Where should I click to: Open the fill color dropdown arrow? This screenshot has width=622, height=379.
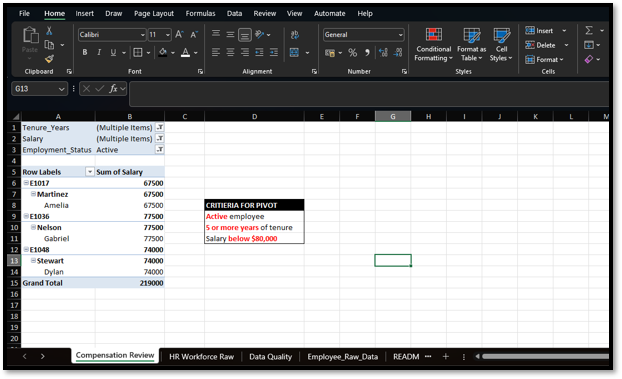tap(173, 53)
